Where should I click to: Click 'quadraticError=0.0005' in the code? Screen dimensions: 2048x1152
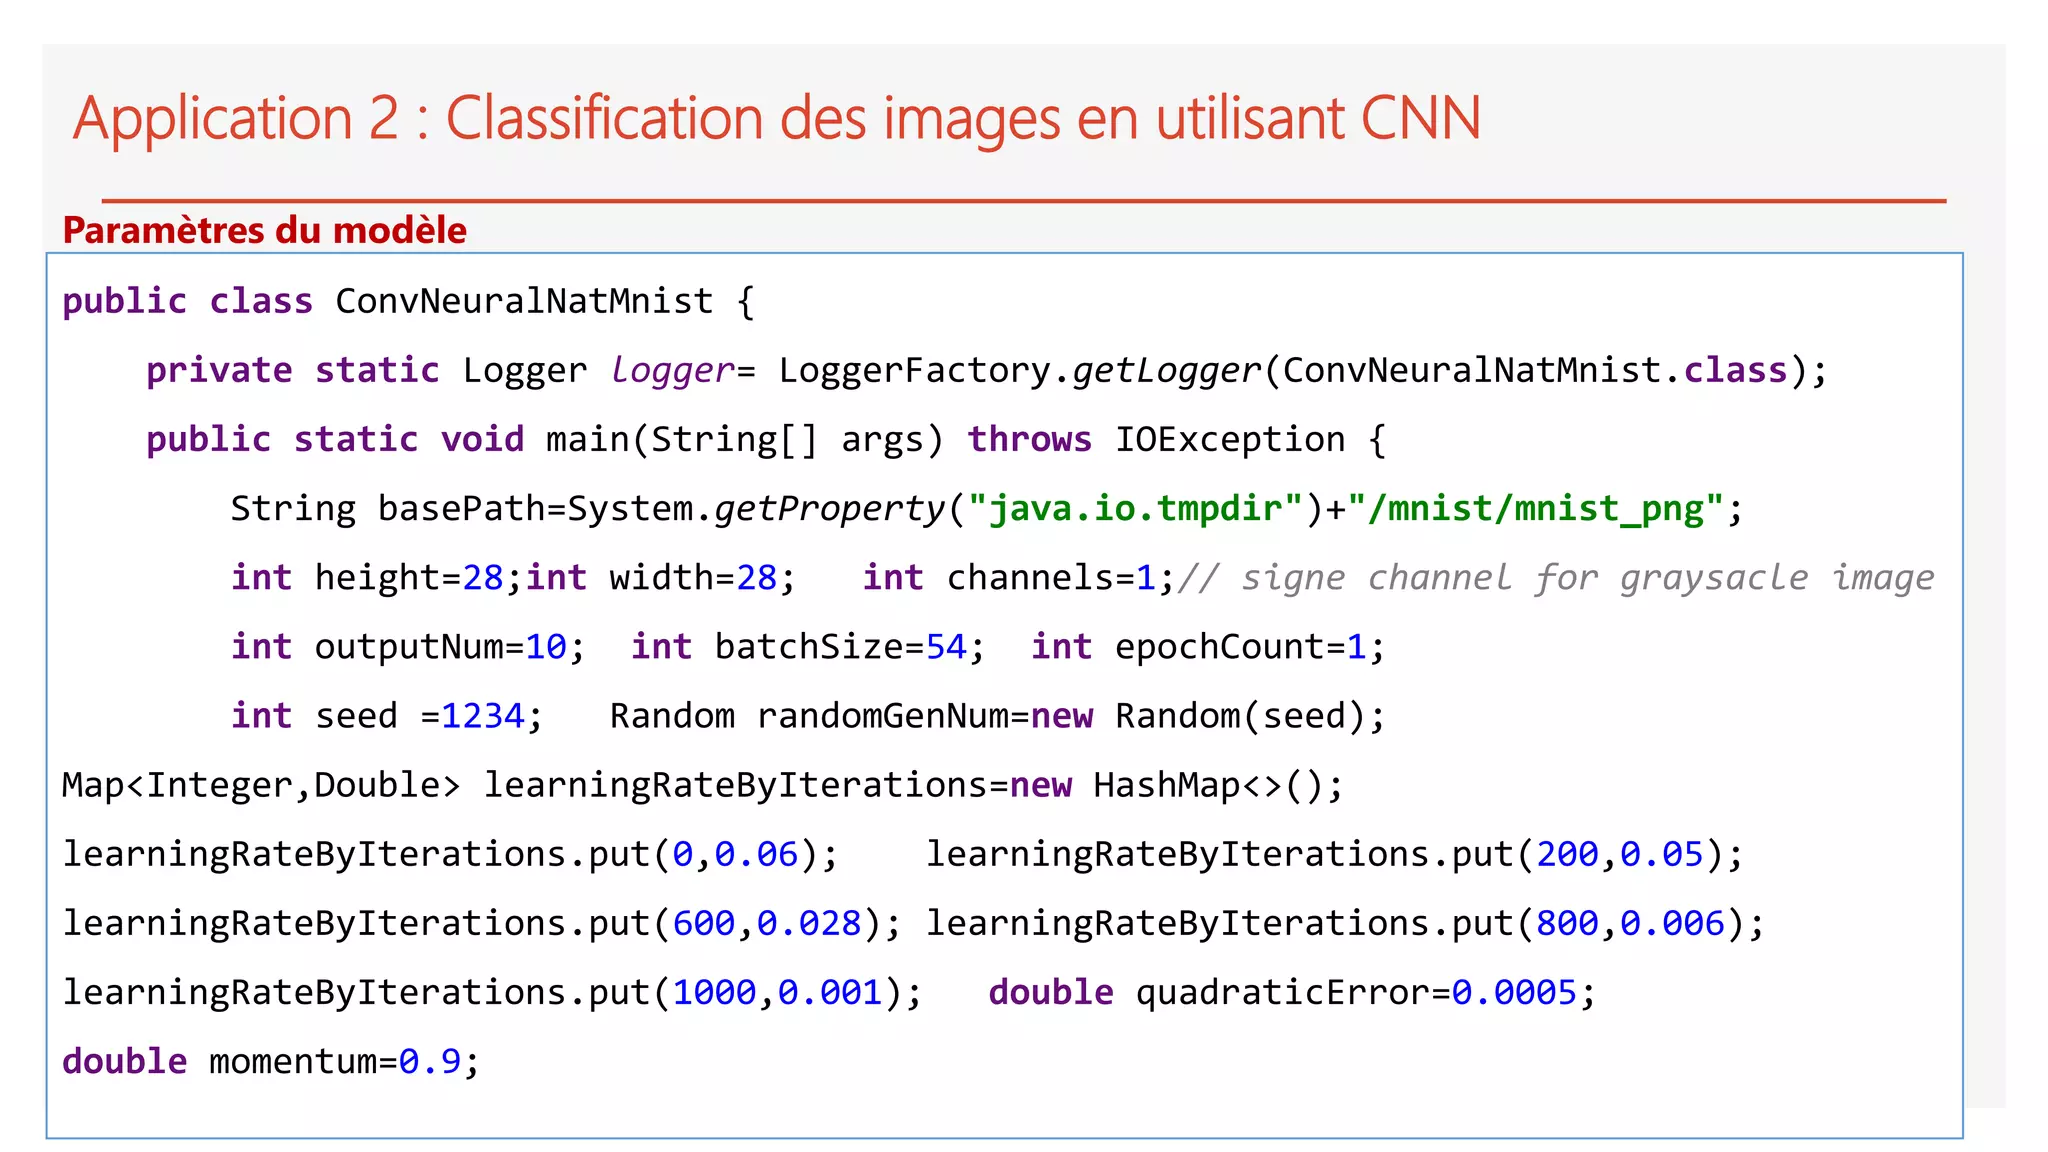click(x=1356, y=992)
